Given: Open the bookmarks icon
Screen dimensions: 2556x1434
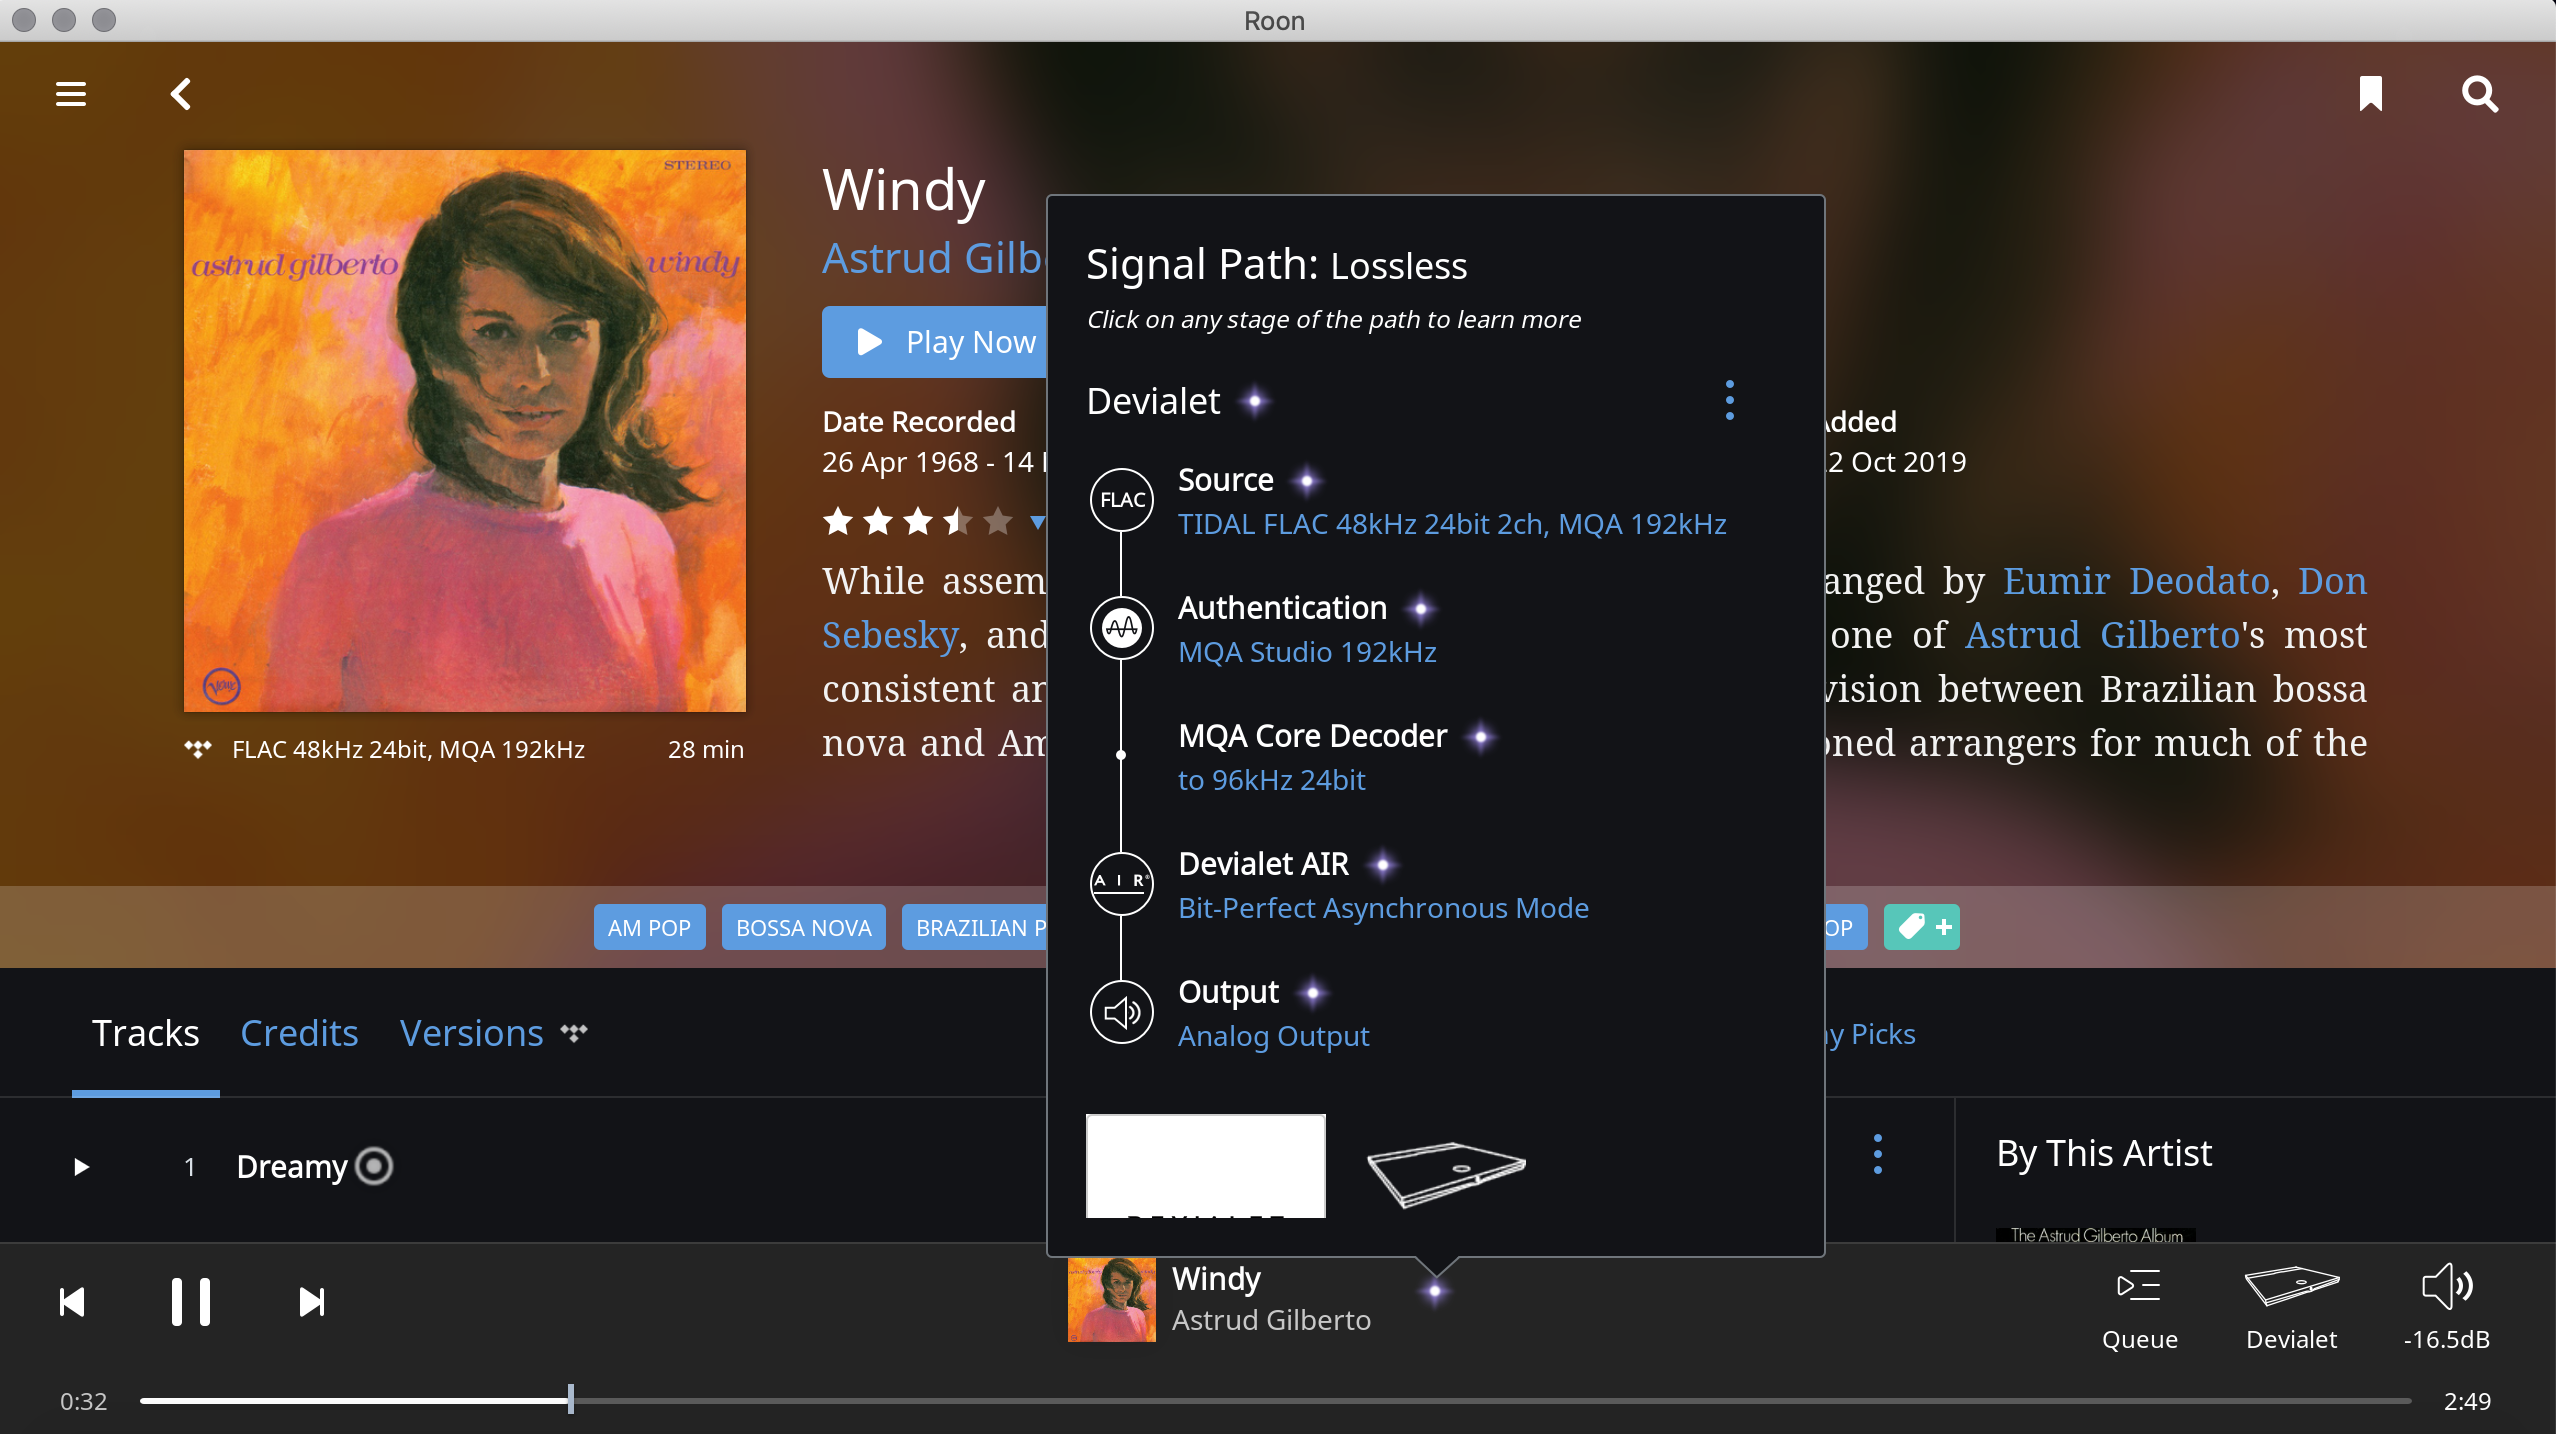Looking at the screenshot, I should [x=2371, y=94].
